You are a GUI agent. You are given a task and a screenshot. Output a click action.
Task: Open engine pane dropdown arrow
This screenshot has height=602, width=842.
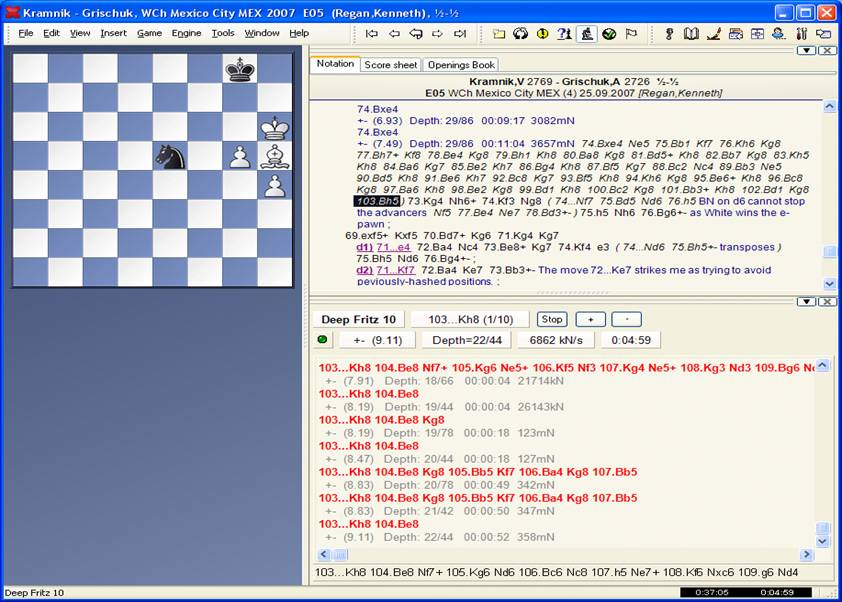click(x=807, y=301)
